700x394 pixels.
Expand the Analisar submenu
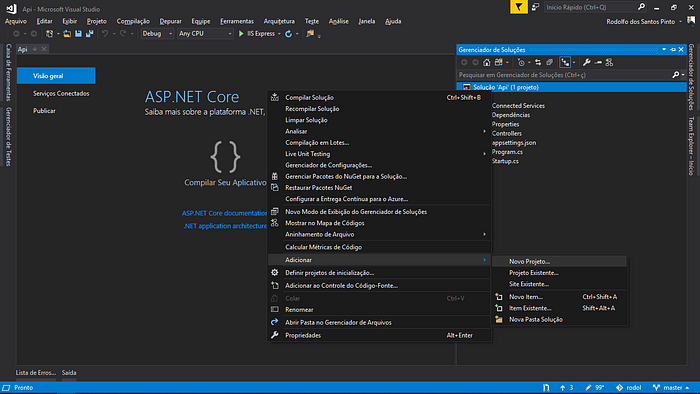click(379, 131)
